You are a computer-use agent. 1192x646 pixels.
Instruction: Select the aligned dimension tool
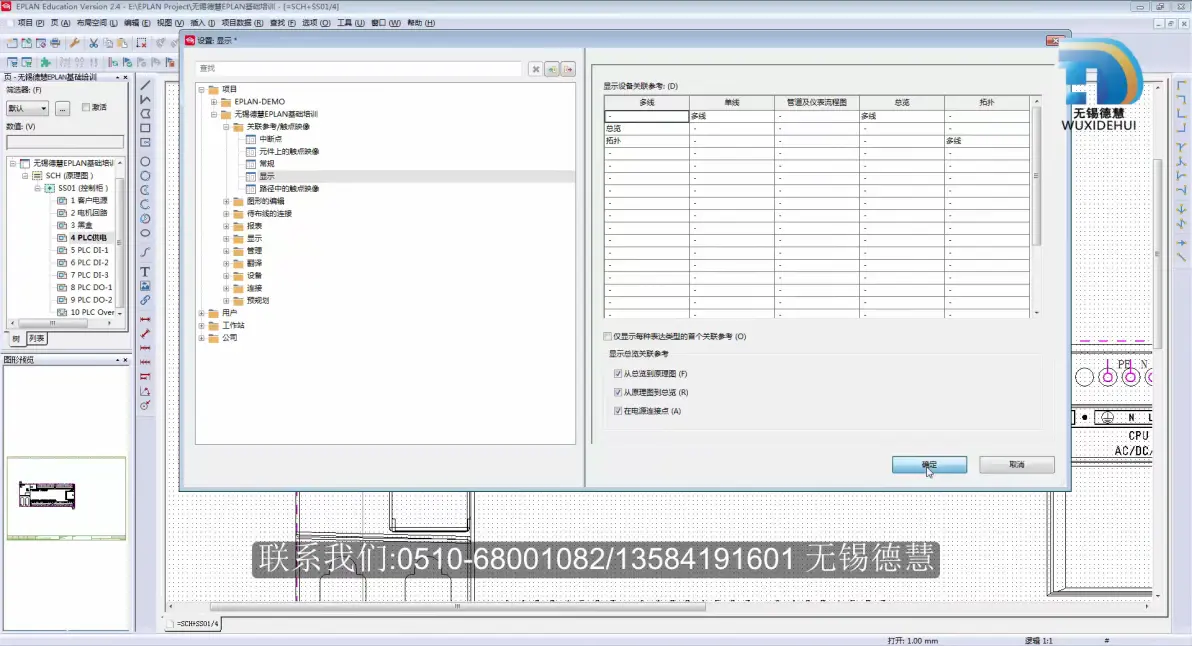pyautogui.click(x=145, y=334)
